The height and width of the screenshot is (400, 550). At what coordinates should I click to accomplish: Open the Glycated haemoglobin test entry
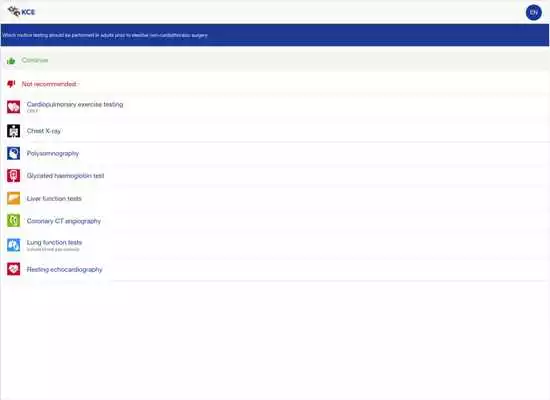(x=66, y=176)
